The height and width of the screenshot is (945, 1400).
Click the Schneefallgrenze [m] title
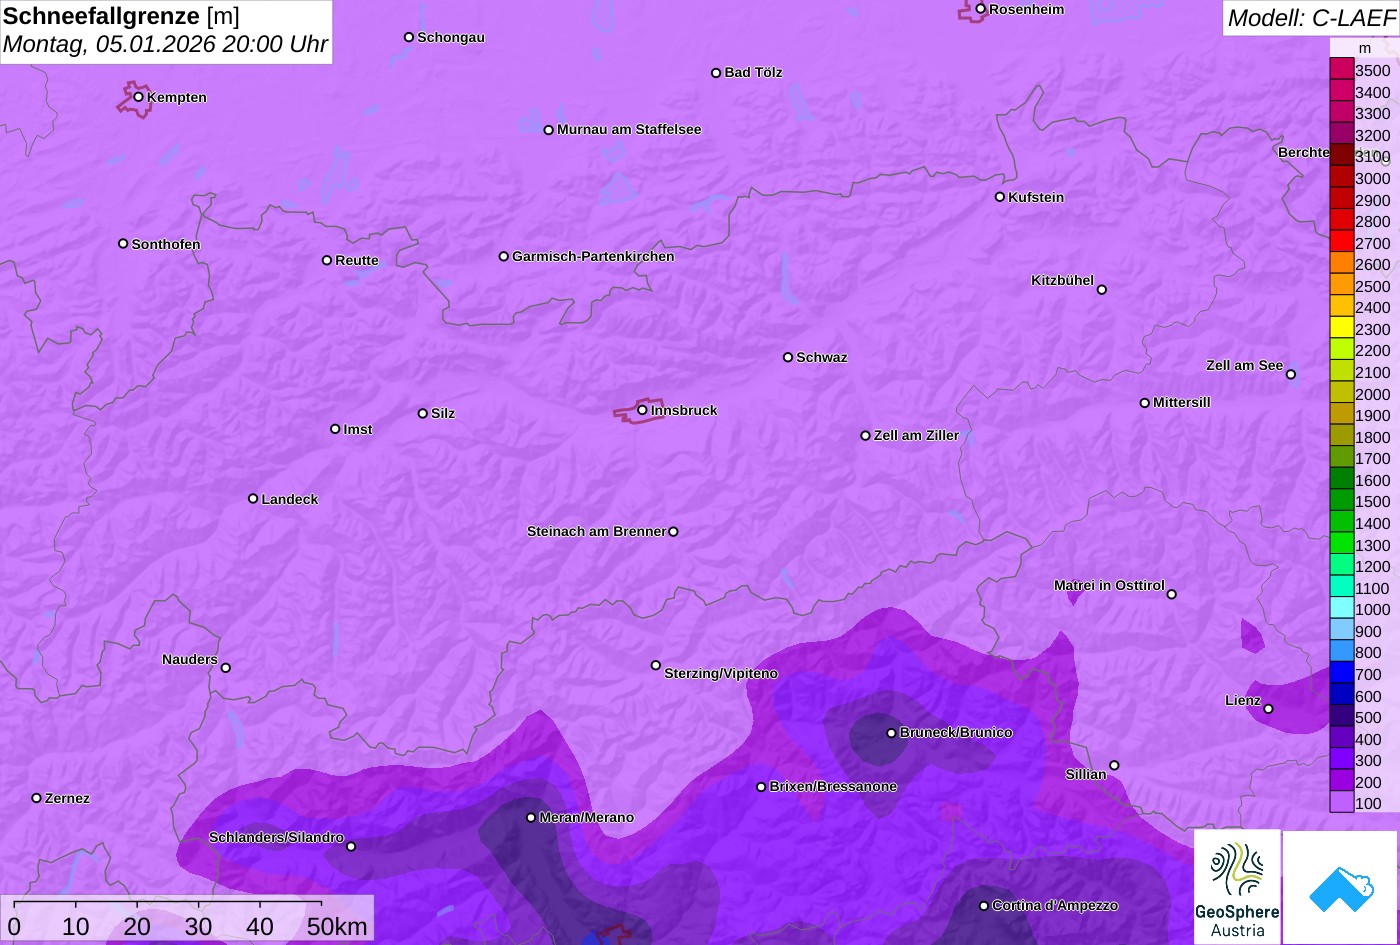[122, 16]
